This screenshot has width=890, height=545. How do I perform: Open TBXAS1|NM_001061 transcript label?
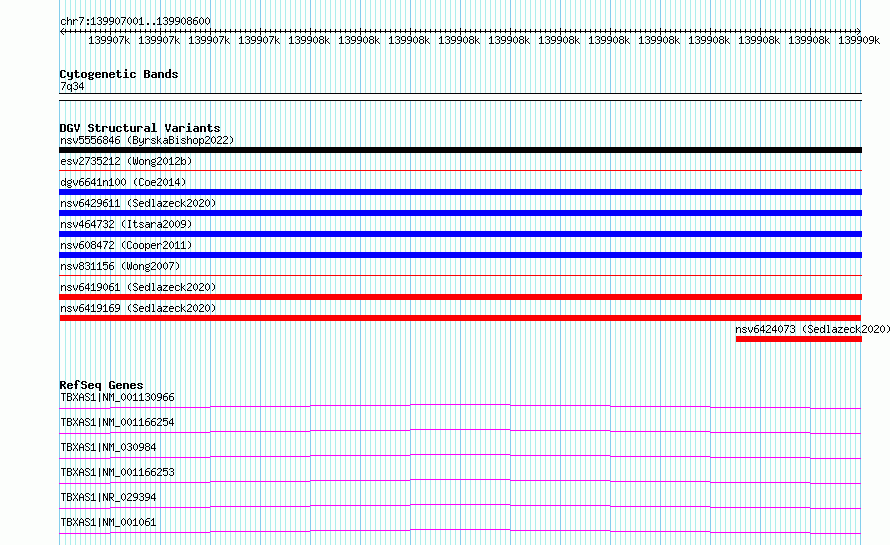[108, 522]
